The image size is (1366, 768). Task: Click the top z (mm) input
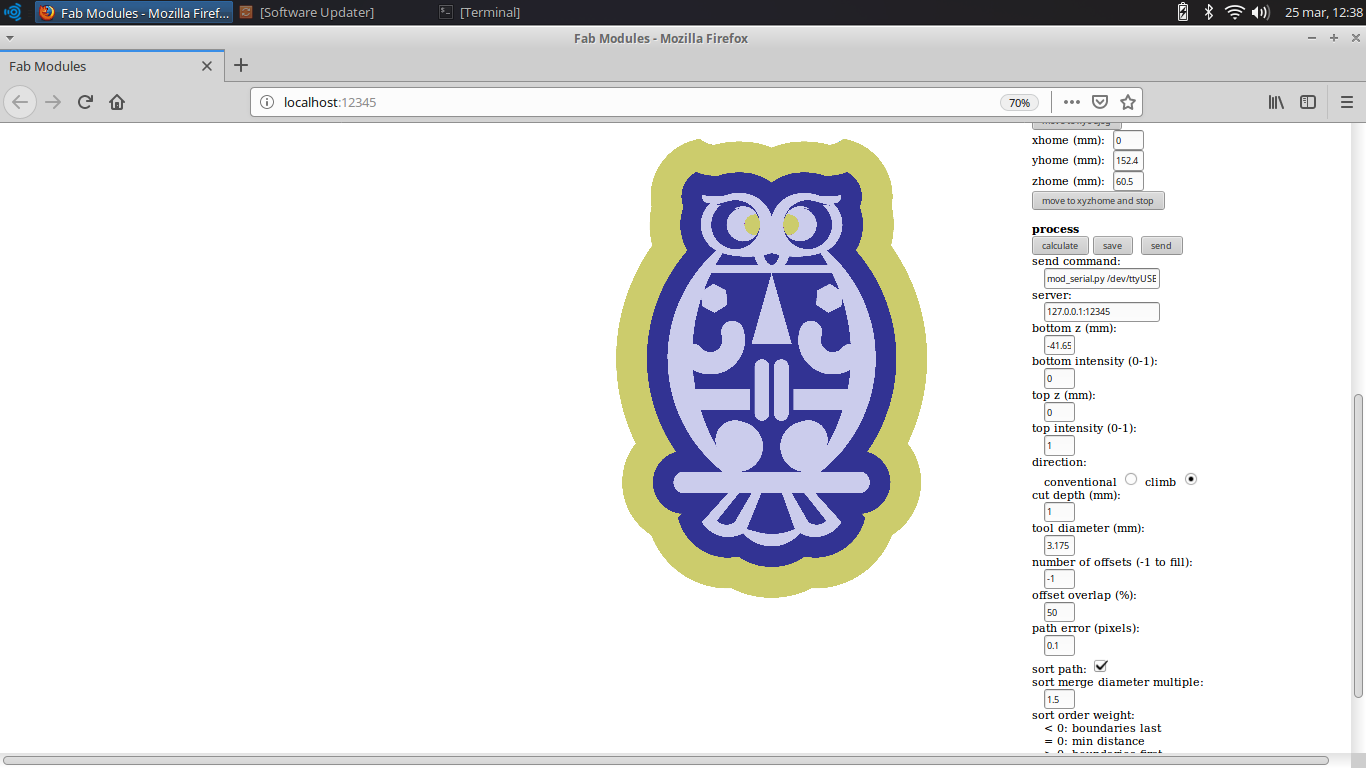click(x=1059, y=412)
